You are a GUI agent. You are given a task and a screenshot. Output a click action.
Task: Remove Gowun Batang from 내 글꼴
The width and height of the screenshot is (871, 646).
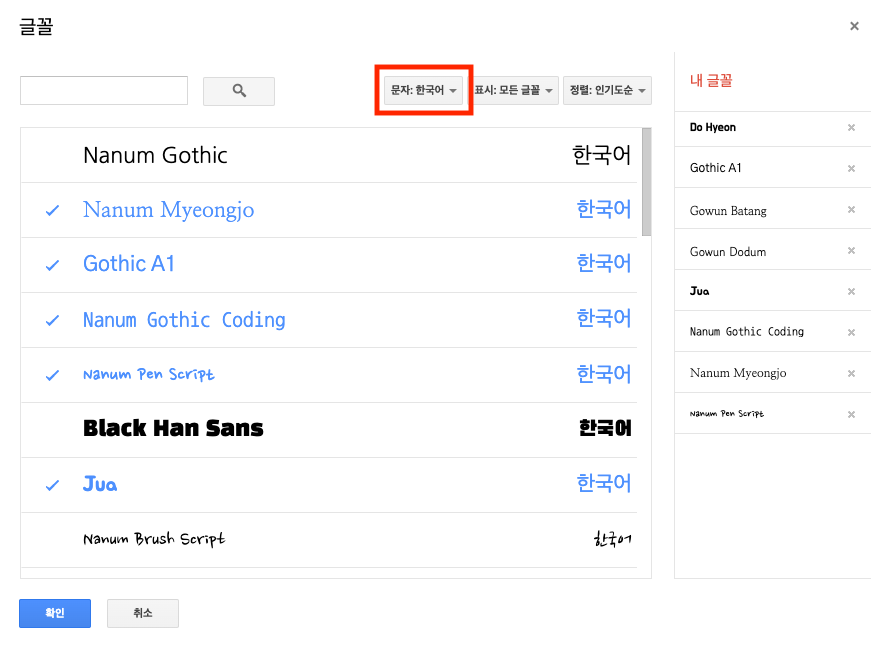(x=851, y=209)
